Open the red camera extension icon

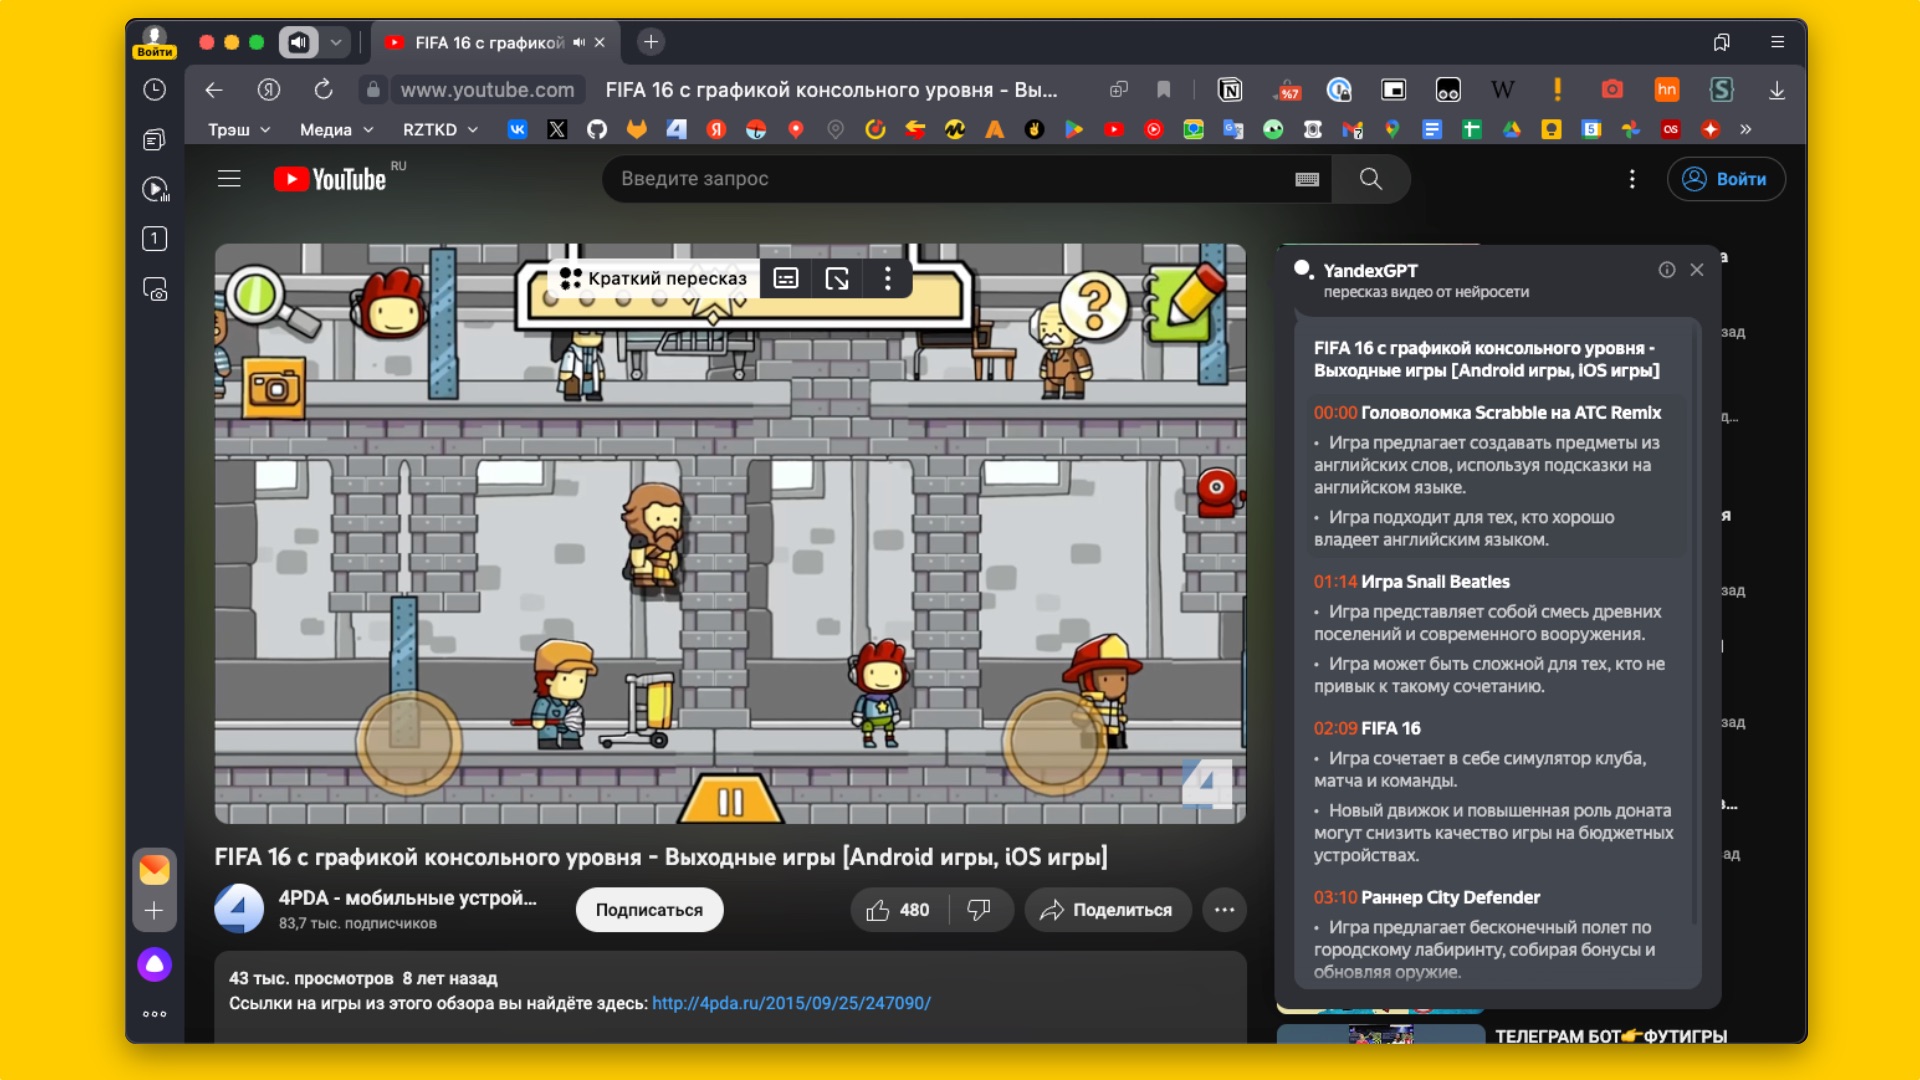[x=1612, y=90]
